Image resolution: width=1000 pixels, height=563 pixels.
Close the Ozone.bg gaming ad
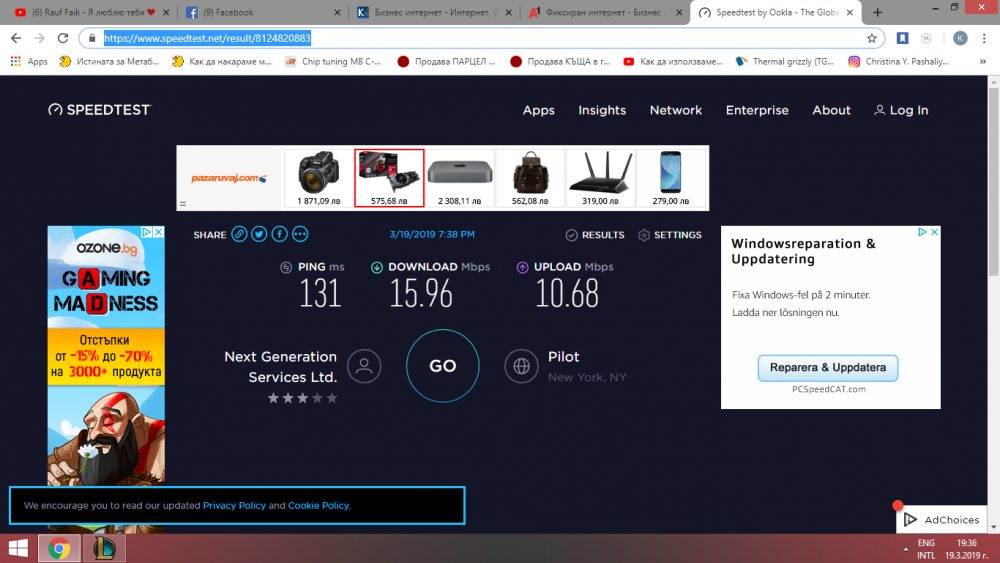pos(159,232)
